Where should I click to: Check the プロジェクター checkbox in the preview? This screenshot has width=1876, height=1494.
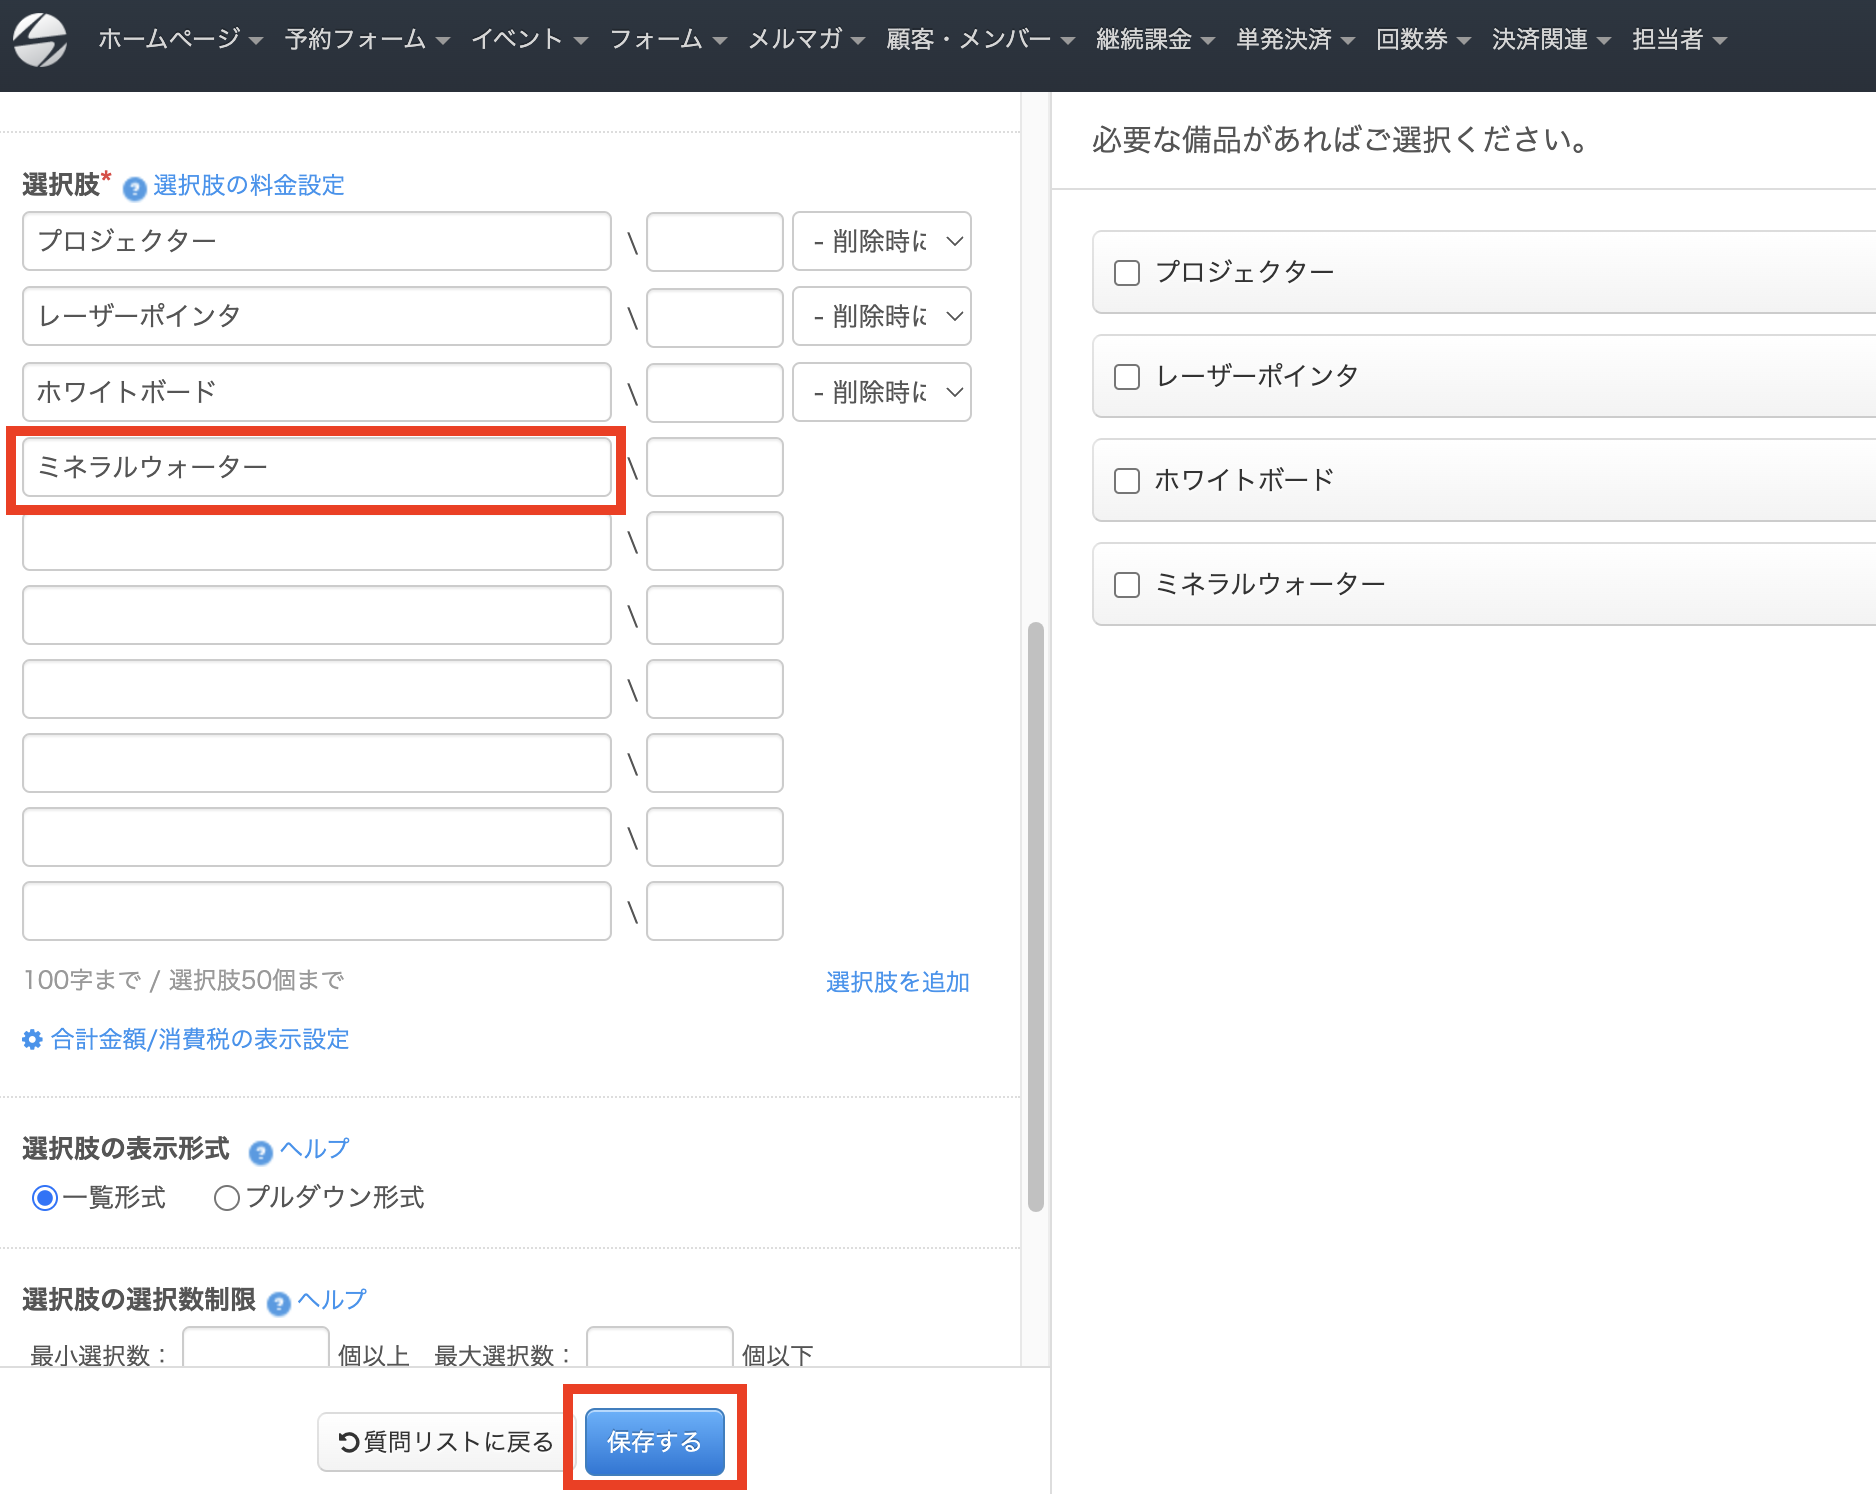click(1127, 273)
